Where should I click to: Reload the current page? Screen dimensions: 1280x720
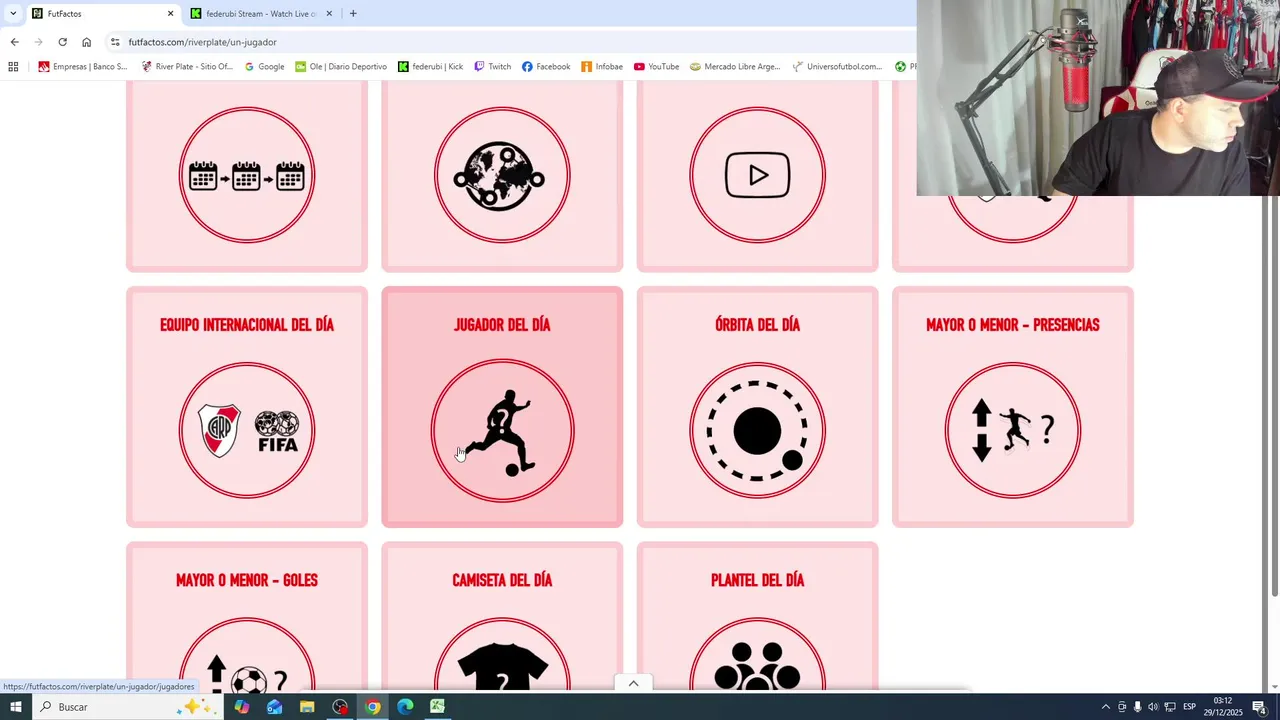(62, 42)
